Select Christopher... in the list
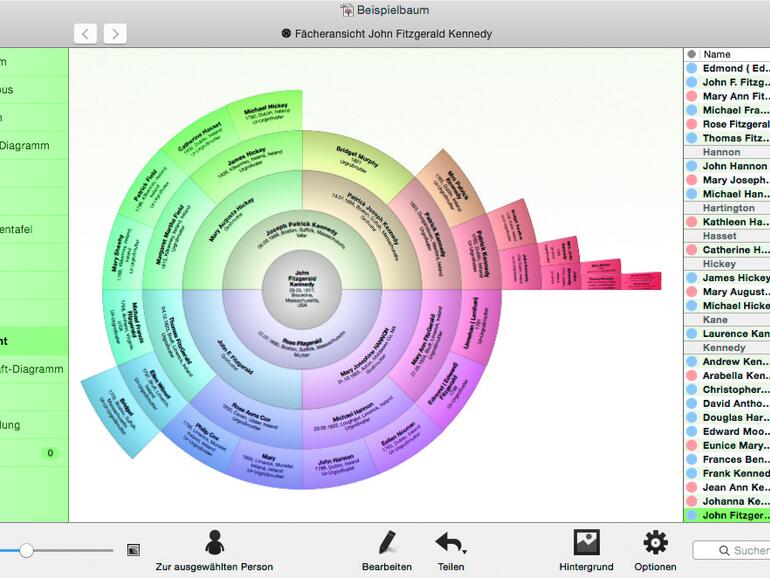The height and width of the screenshot is (578, 770). point(727,390)
